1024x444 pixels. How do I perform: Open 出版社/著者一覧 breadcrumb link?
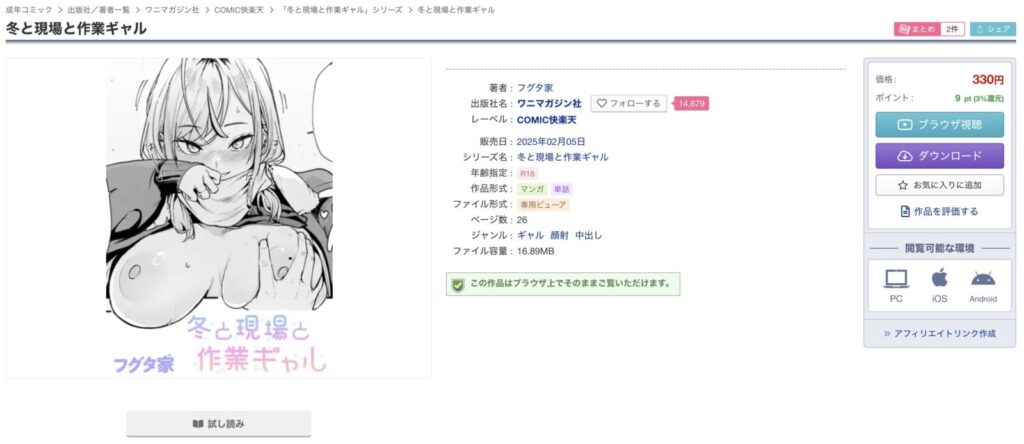click(99, 10)
